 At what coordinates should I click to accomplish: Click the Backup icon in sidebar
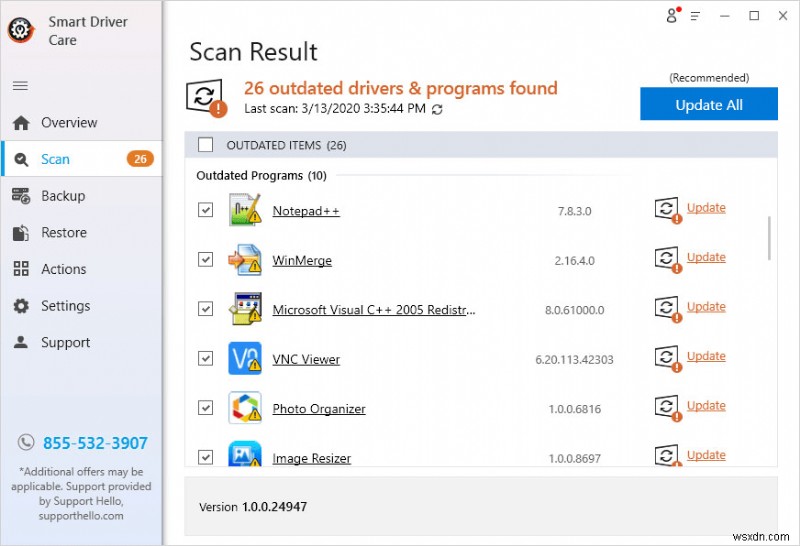coord(21,196)
